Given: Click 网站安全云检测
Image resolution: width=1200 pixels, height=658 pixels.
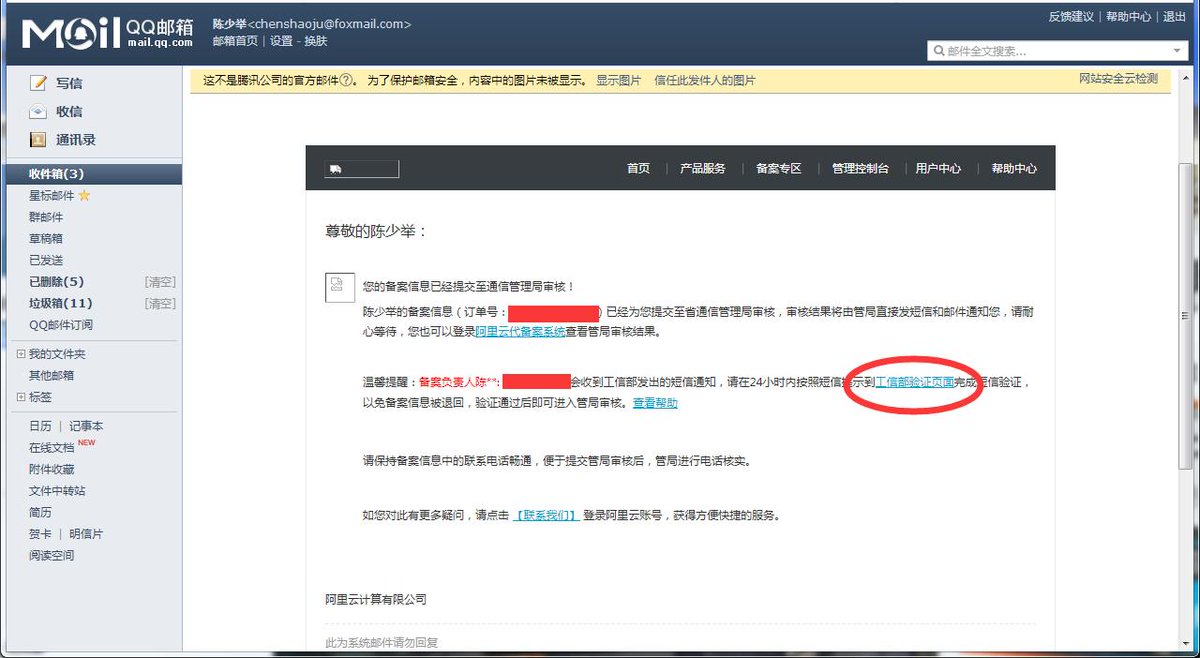Looking at the screenshot, I should click(1118, 78).
